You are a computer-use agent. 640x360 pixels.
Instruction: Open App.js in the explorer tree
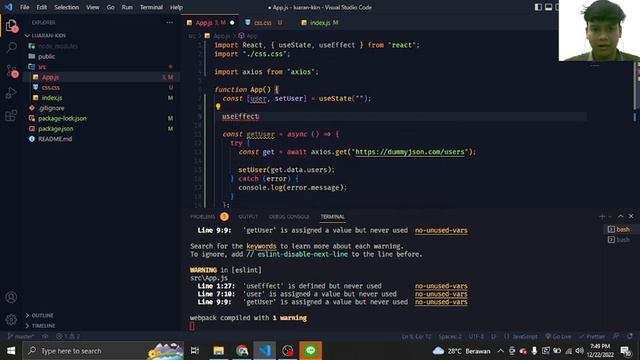coord(101,77)
